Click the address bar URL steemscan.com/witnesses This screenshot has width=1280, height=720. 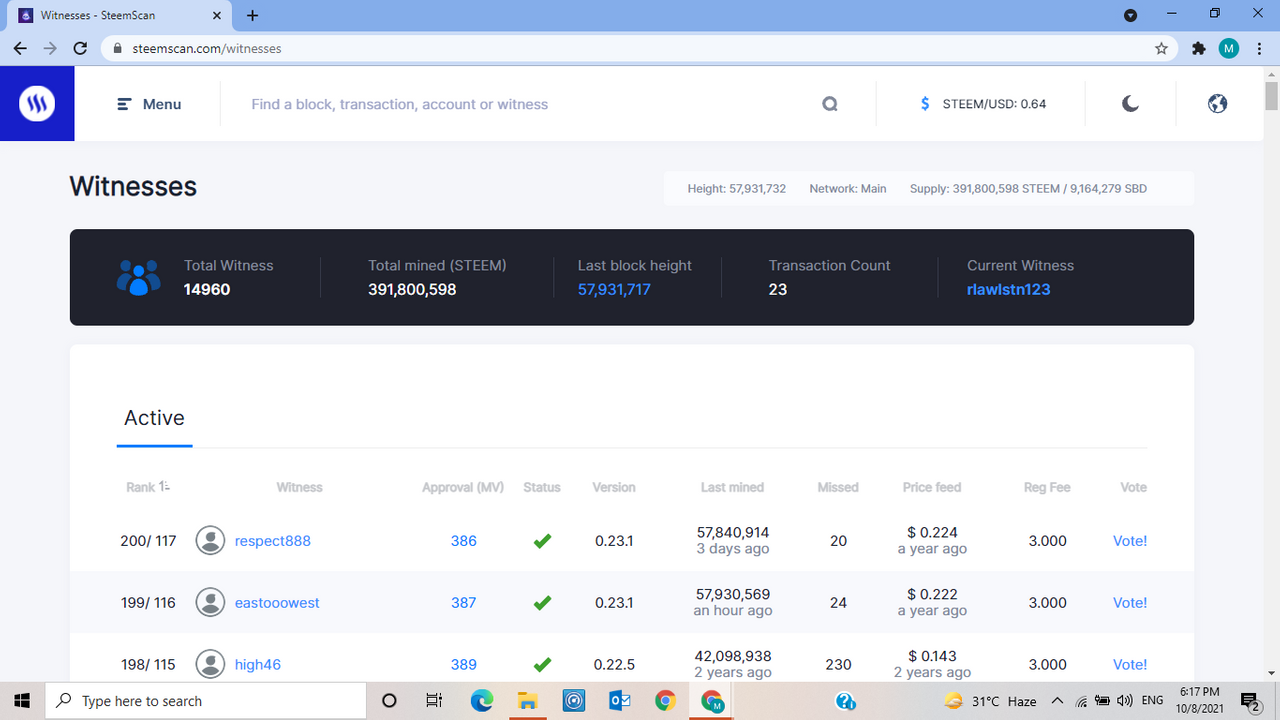tap(206, 48)
